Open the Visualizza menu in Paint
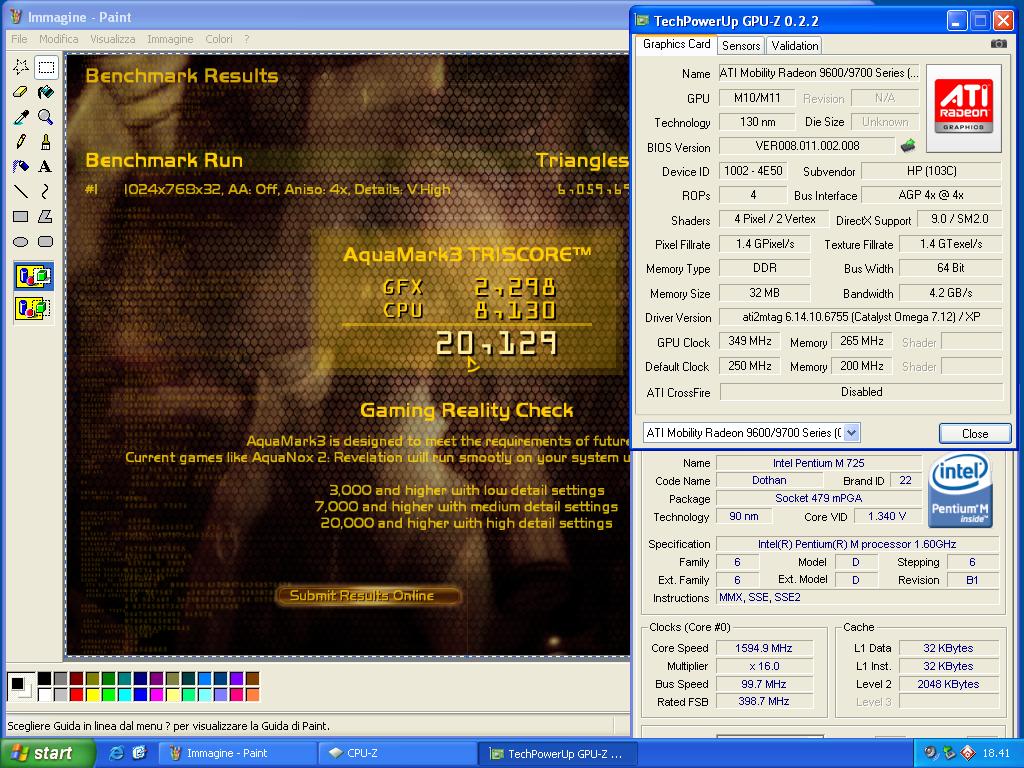This screenshot has height=768, width=1024. pos(113,39)
